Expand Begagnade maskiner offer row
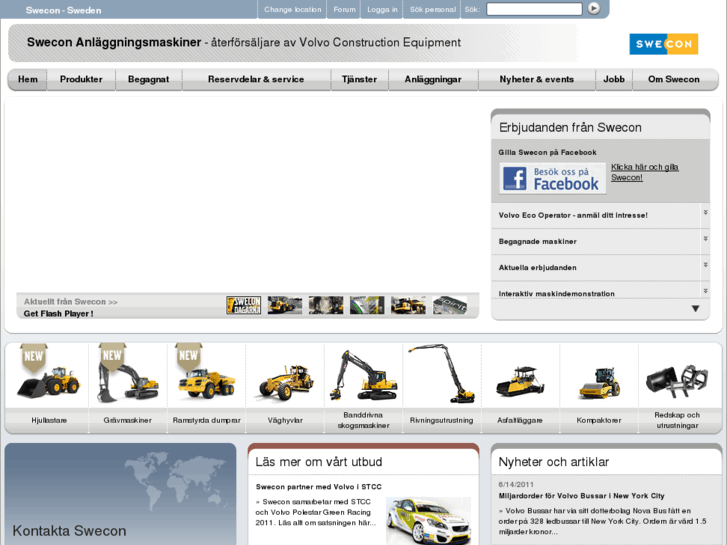Image resolution: width=727 pixels, height=545 pixels. 600,242
